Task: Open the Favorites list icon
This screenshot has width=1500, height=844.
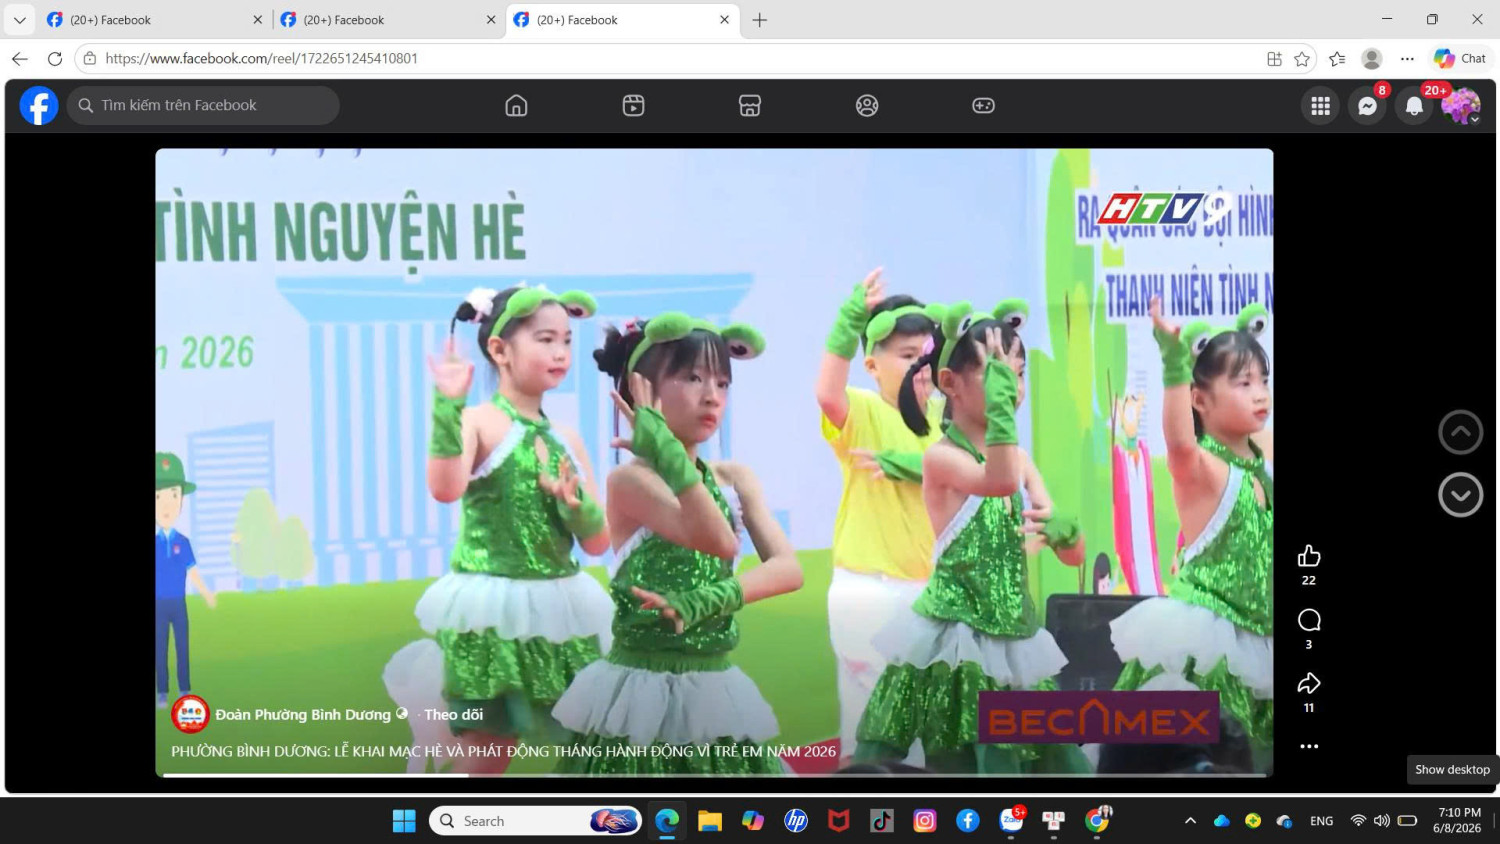Action: [1337, 59]
